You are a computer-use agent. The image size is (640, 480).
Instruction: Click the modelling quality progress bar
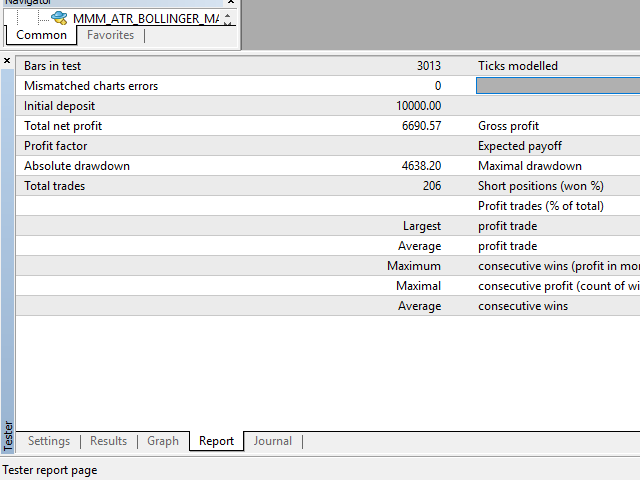[558, 86]
